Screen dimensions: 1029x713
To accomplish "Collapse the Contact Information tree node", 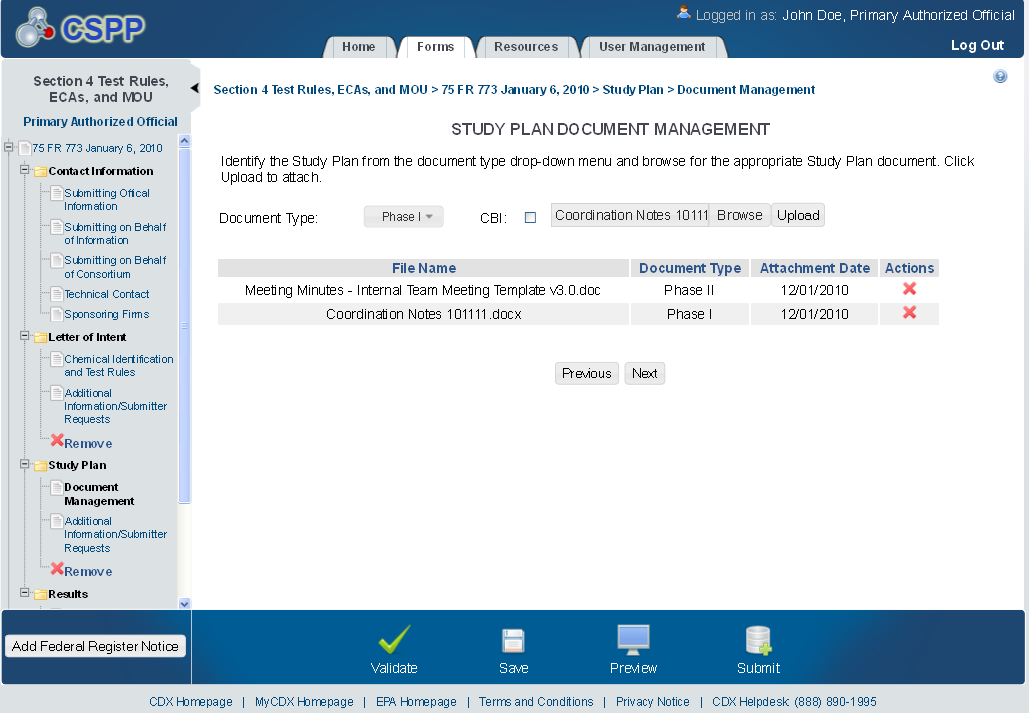I will click(25, 170).
